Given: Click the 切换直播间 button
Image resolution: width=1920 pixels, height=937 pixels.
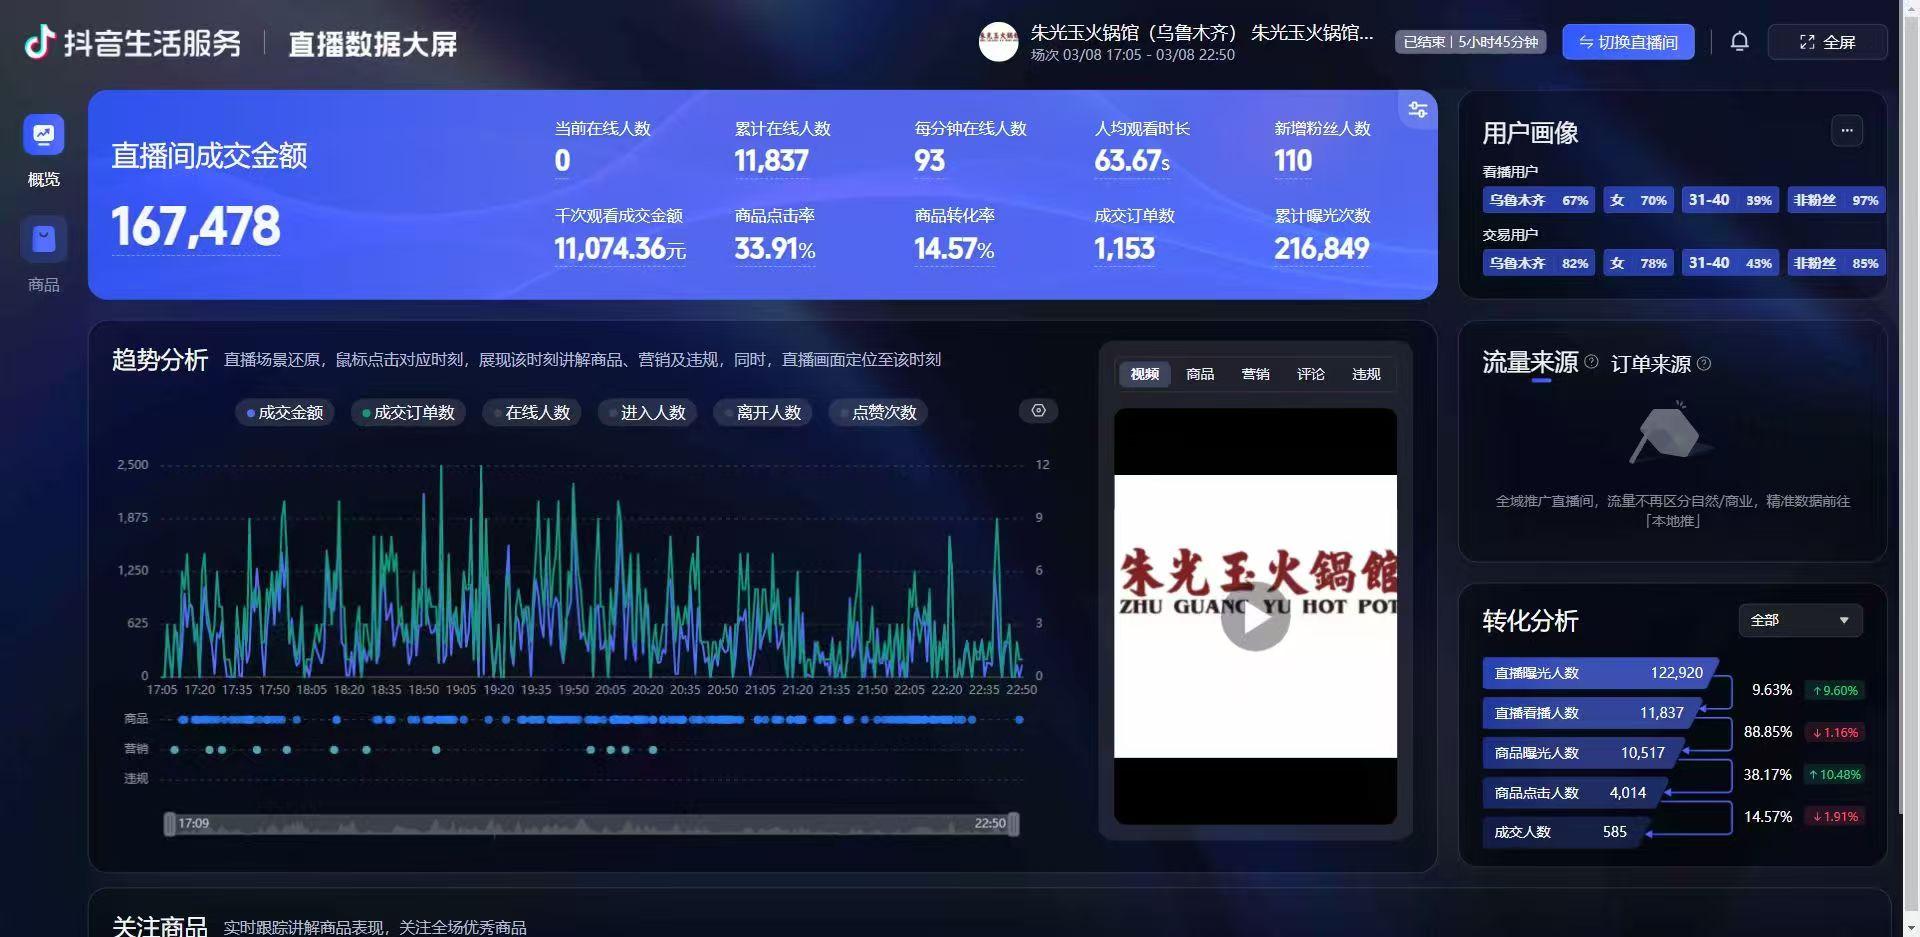Looking at the screenshot, I should coord(1627,42).
